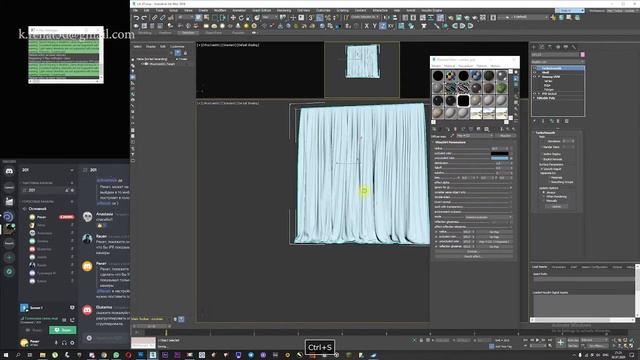Toggle Render Iters checkbox
Viewport: 640px width, 360px height.
click(x=542, y=147)
